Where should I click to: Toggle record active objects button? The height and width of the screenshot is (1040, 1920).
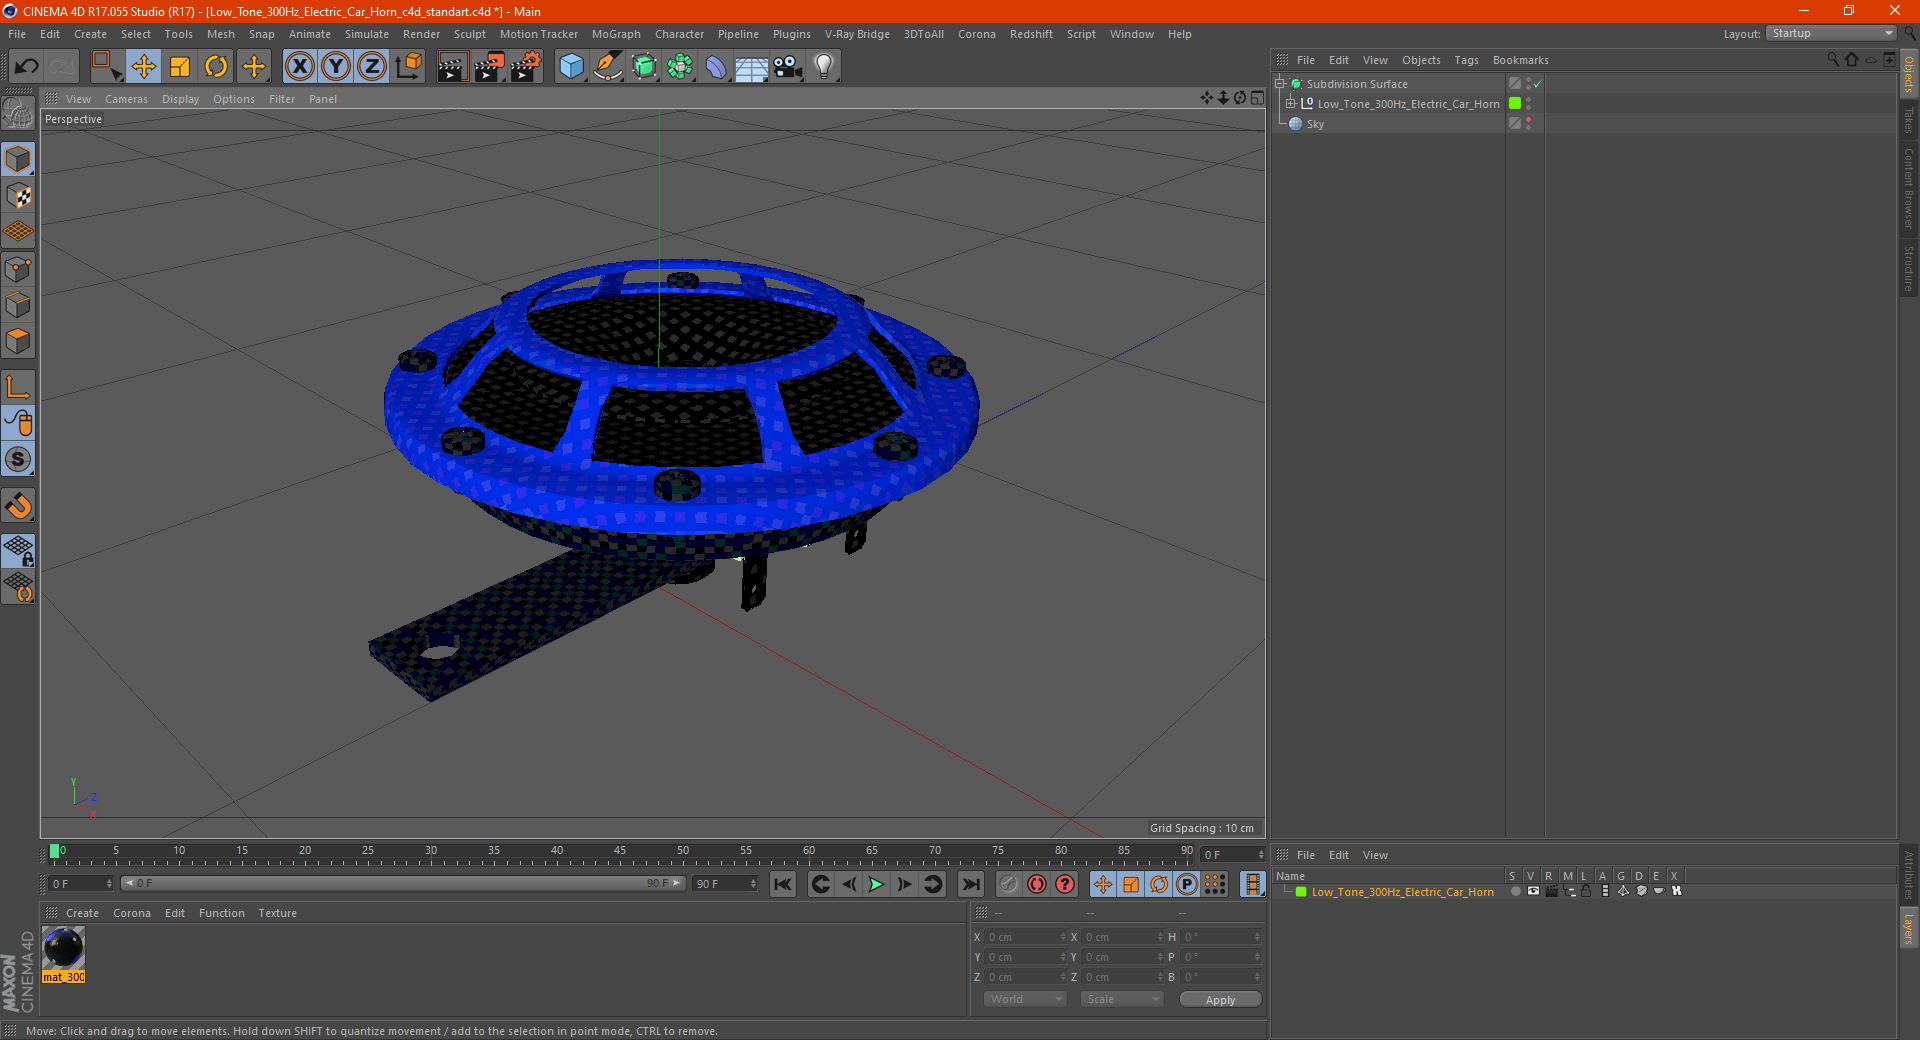coord(1009,884)
